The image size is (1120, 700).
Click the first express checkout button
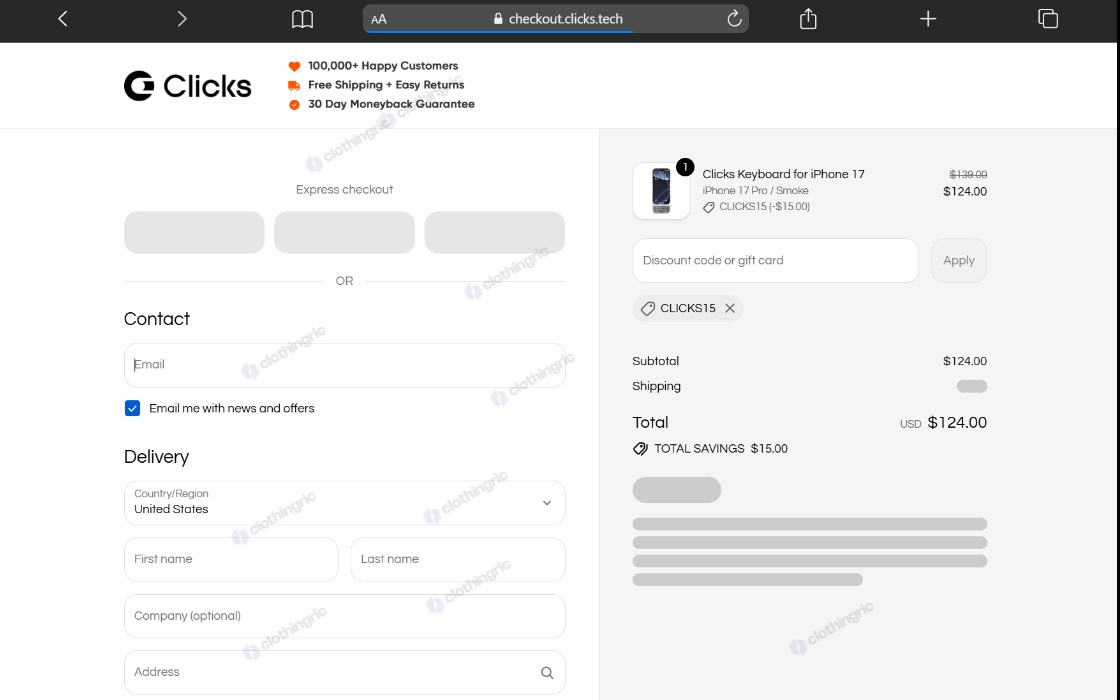coord(194,232)
